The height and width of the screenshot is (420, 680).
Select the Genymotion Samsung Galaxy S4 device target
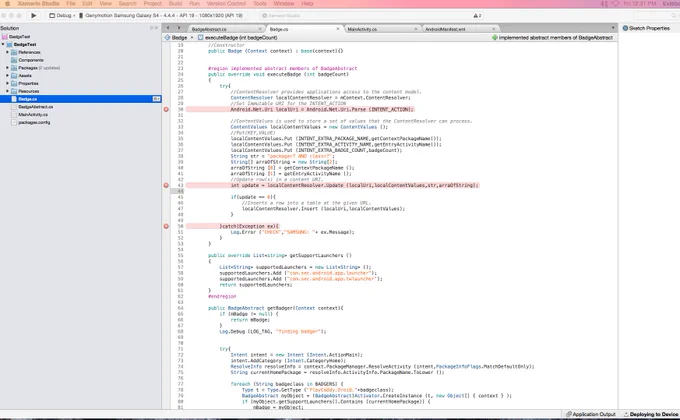point(161,15)
